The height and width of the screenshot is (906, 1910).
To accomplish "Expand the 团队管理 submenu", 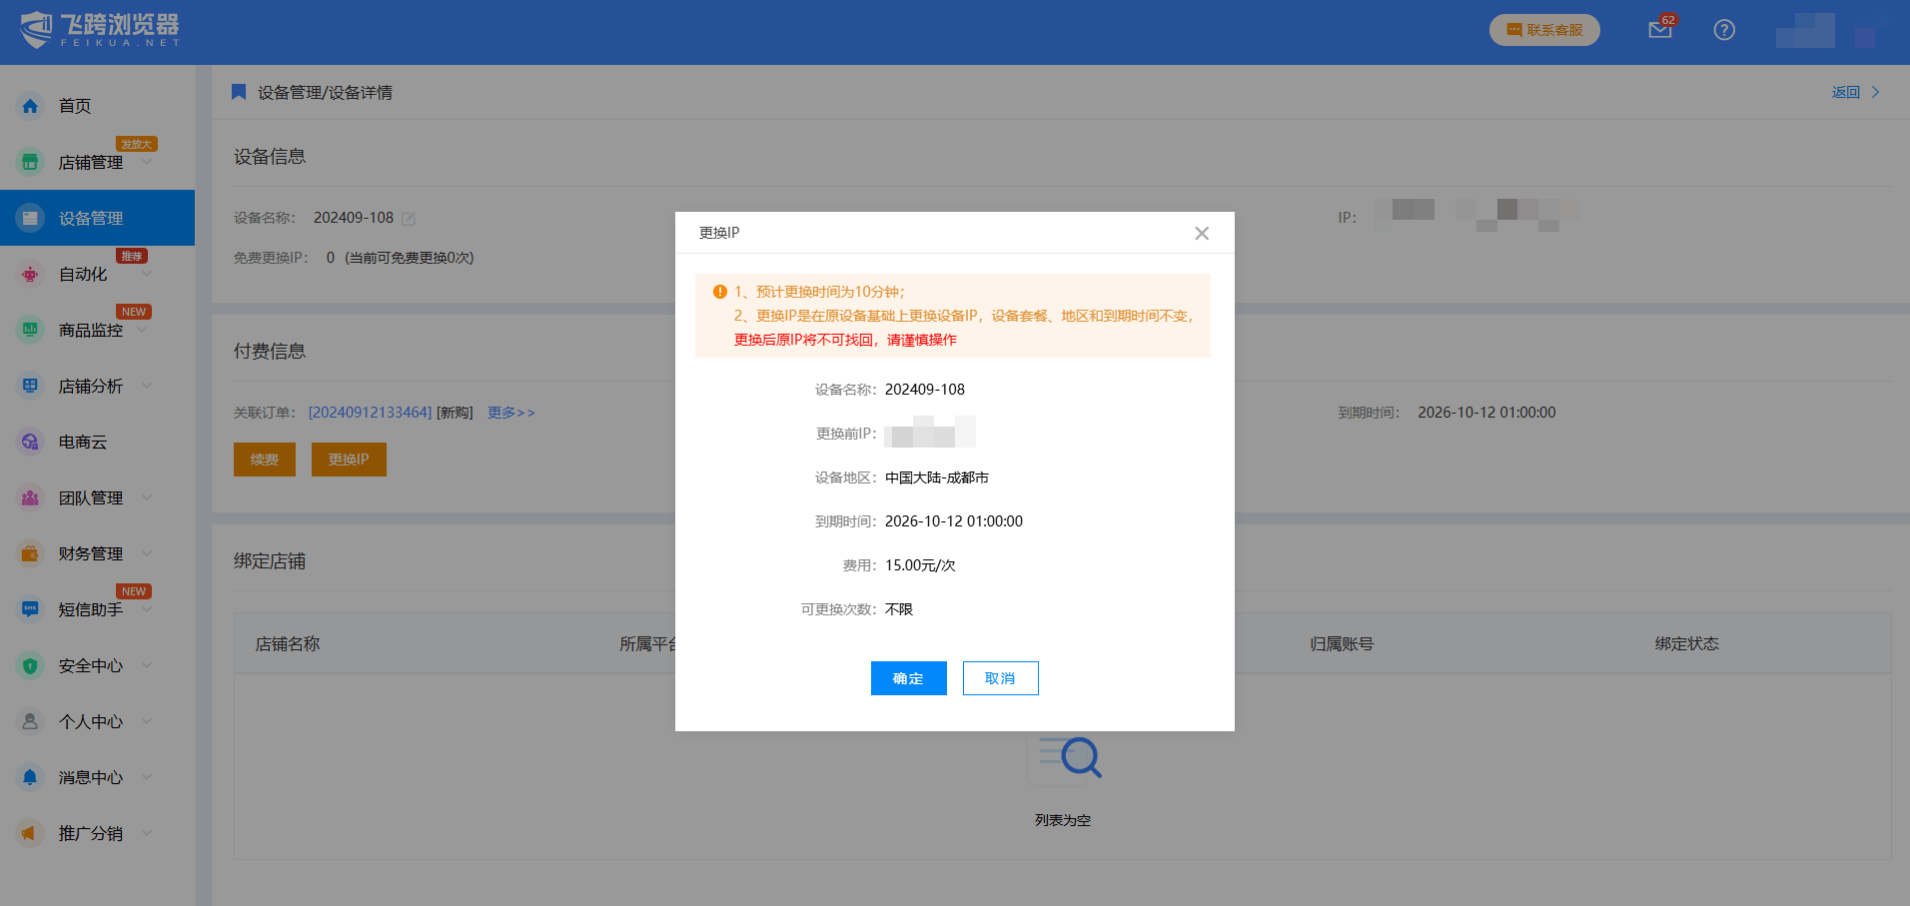I will [146, 497].
